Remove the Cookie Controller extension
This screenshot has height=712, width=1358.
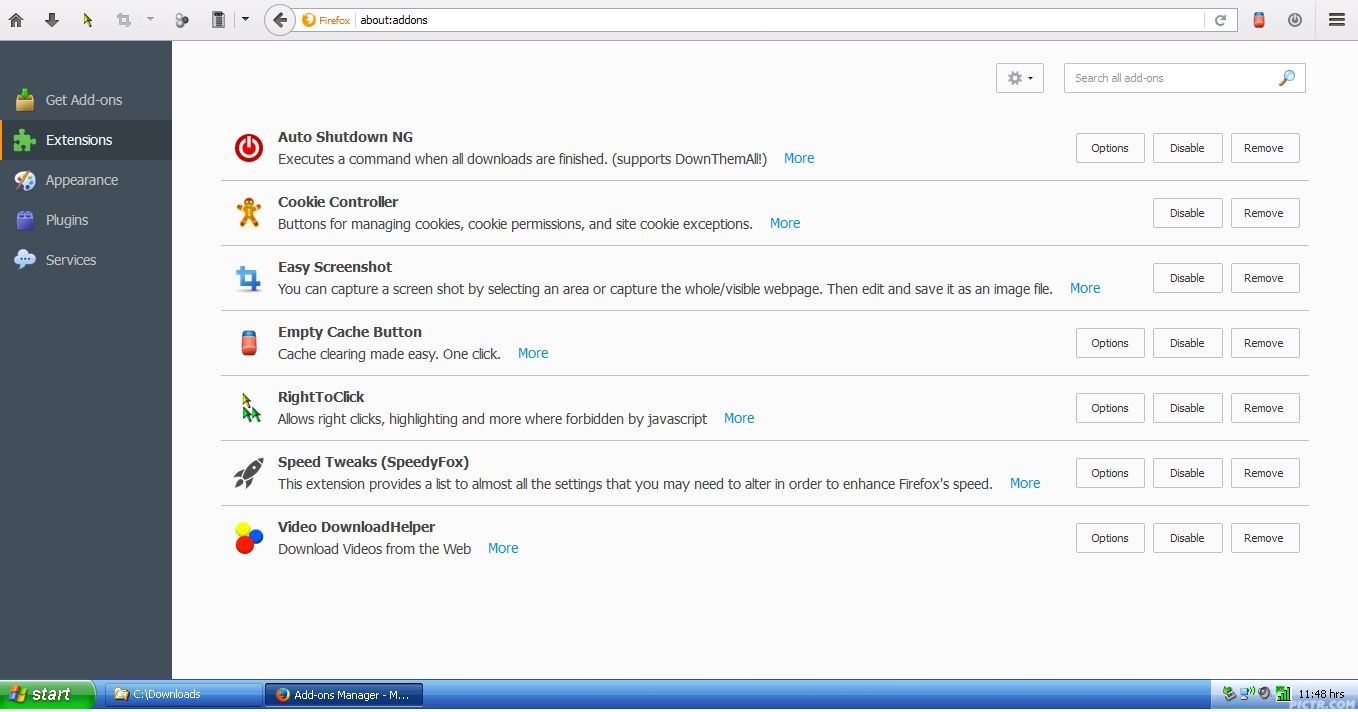coord(1264,213)
